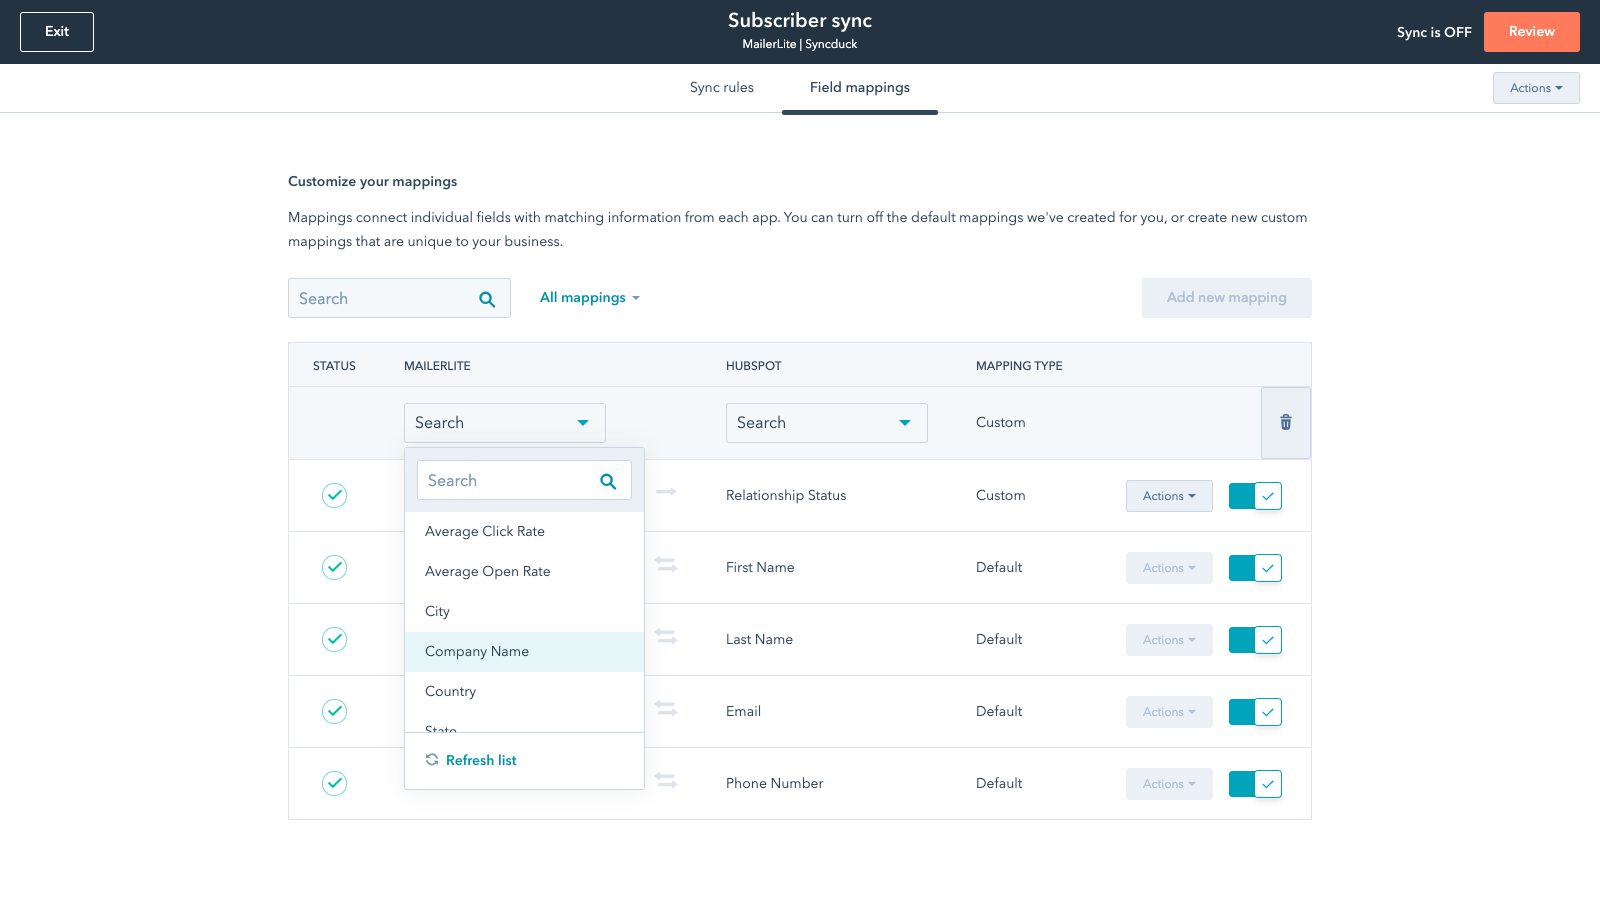This screenshot has height=900, width=1600.
Task: Switch to the Sync rules tab
Action: [x=721, y=87]
